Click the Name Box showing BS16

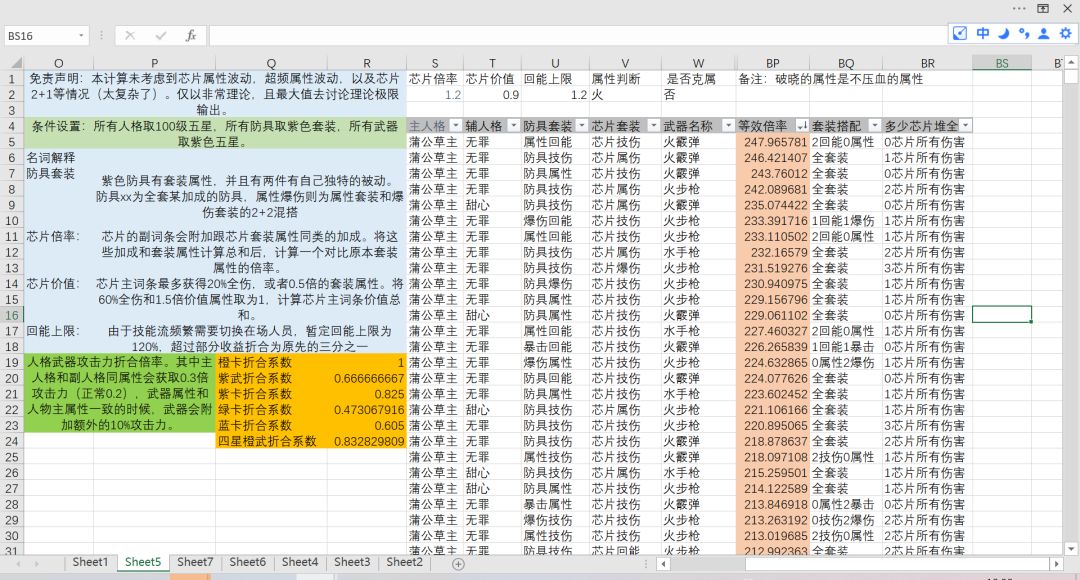tap(40, 36)
